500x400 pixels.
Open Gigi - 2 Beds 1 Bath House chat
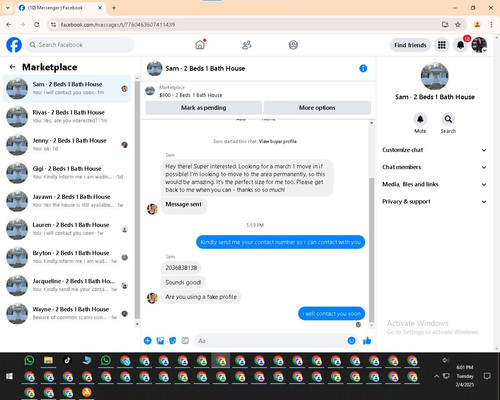[67, 173]
